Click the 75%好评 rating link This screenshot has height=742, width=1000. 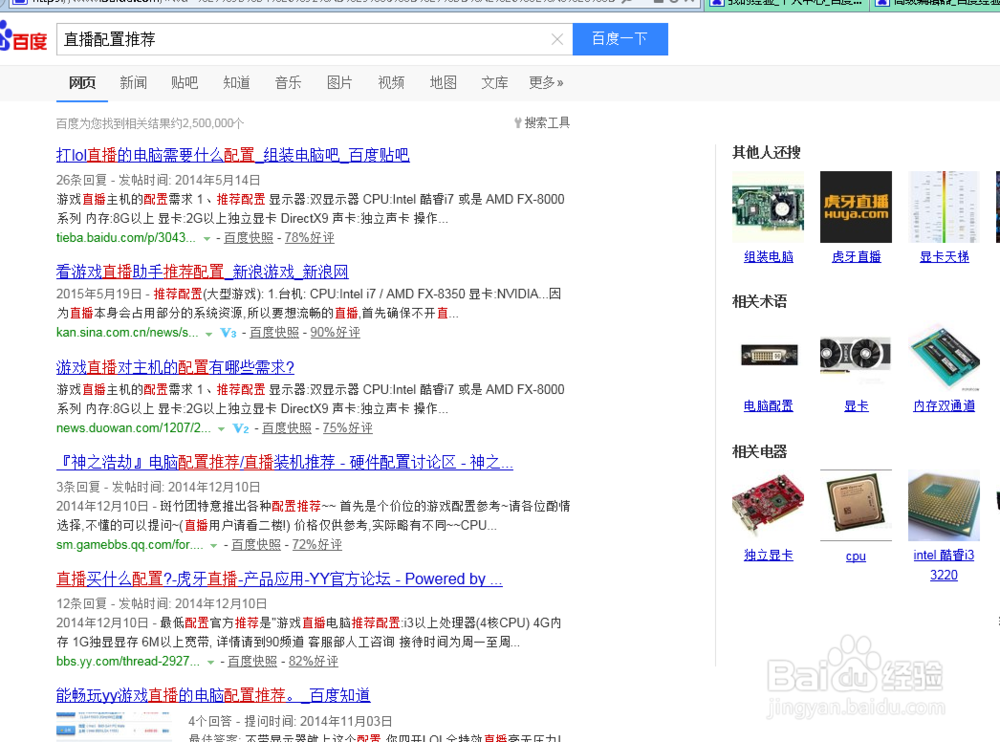[x=348, y=427]
